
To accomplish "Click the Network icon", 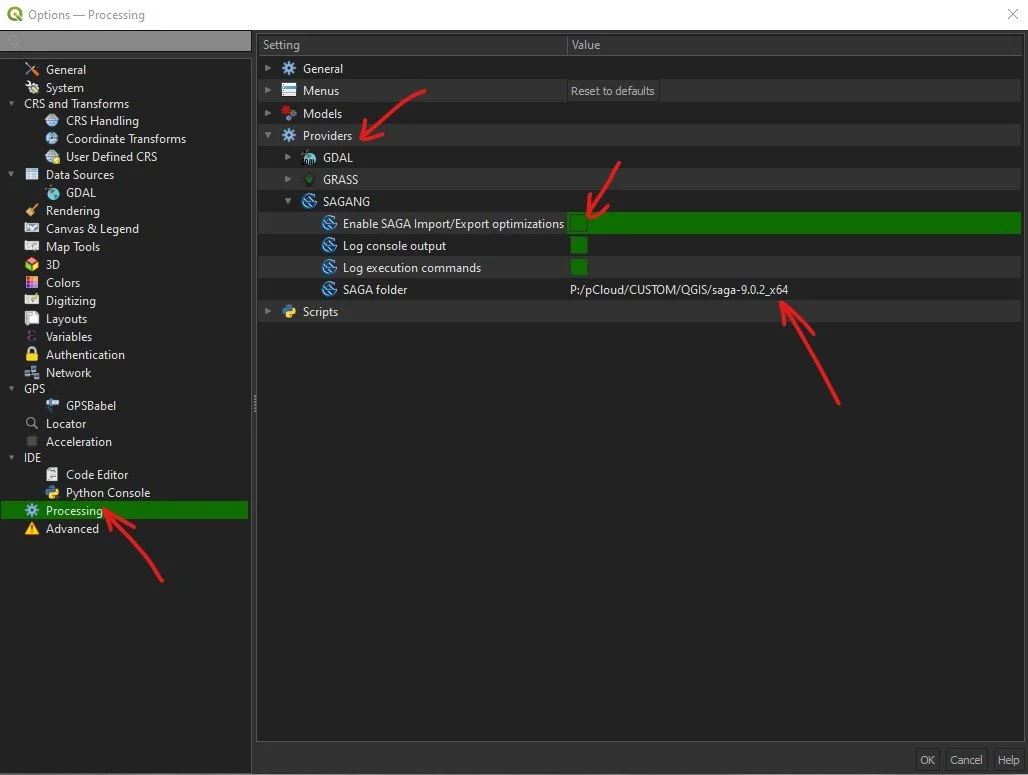I will (x=31, y=372).
